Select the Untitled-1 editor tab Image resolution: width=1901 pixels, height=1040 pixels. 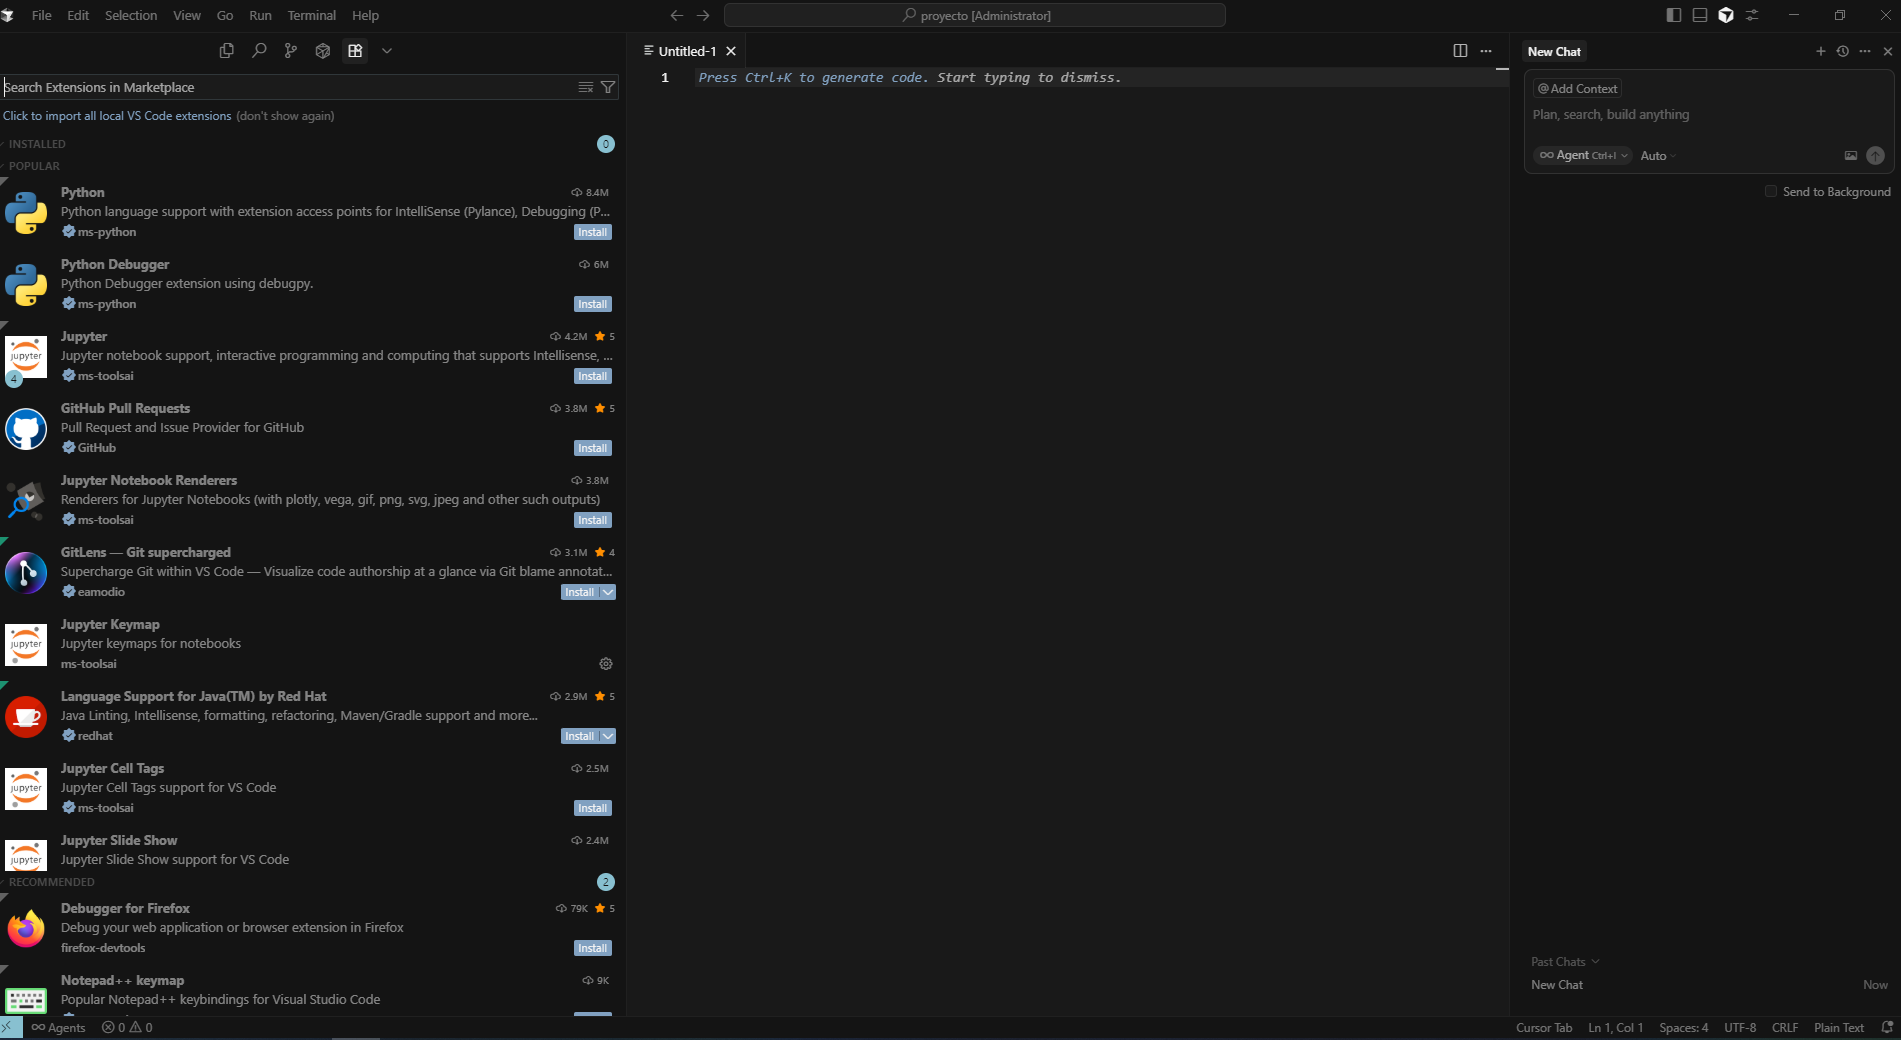[x=687, y=51]
